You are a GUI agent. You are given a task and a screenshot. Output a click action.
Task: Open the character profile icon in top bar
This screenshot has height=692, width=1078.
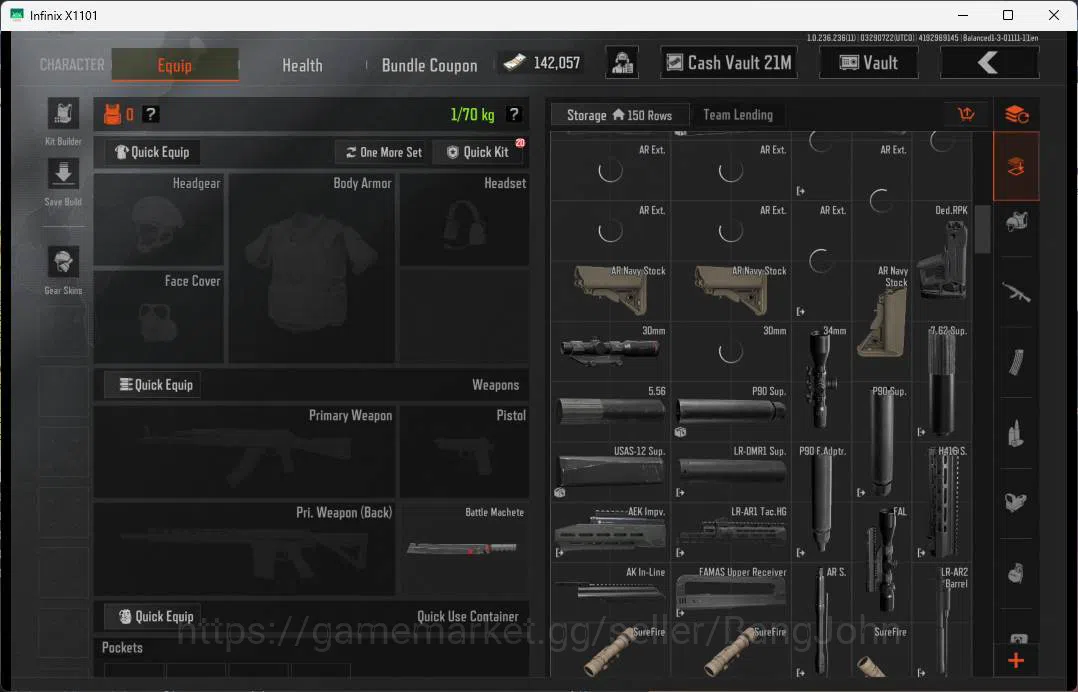(x=622, y=63)
